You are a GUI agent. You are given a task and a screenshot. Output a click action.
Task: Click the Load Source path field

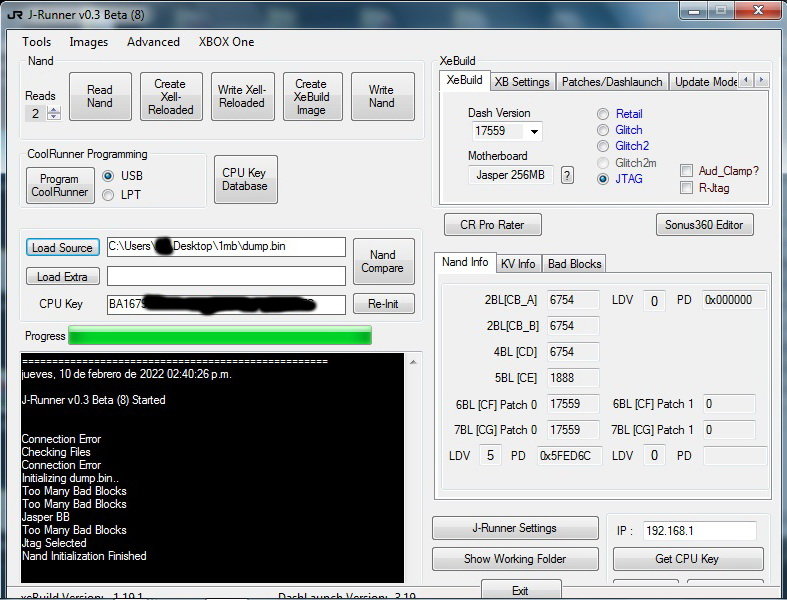[x=226, y=247]
